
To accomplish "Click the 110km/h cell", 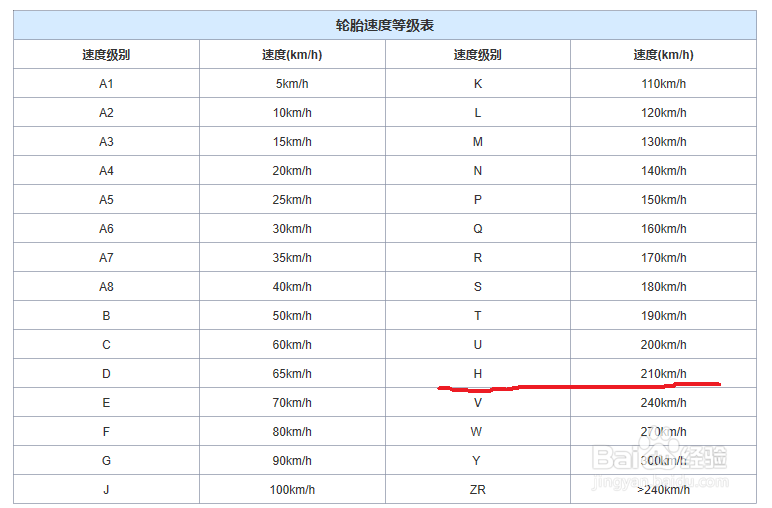I will pyautogui.click(x=663, y=84).
